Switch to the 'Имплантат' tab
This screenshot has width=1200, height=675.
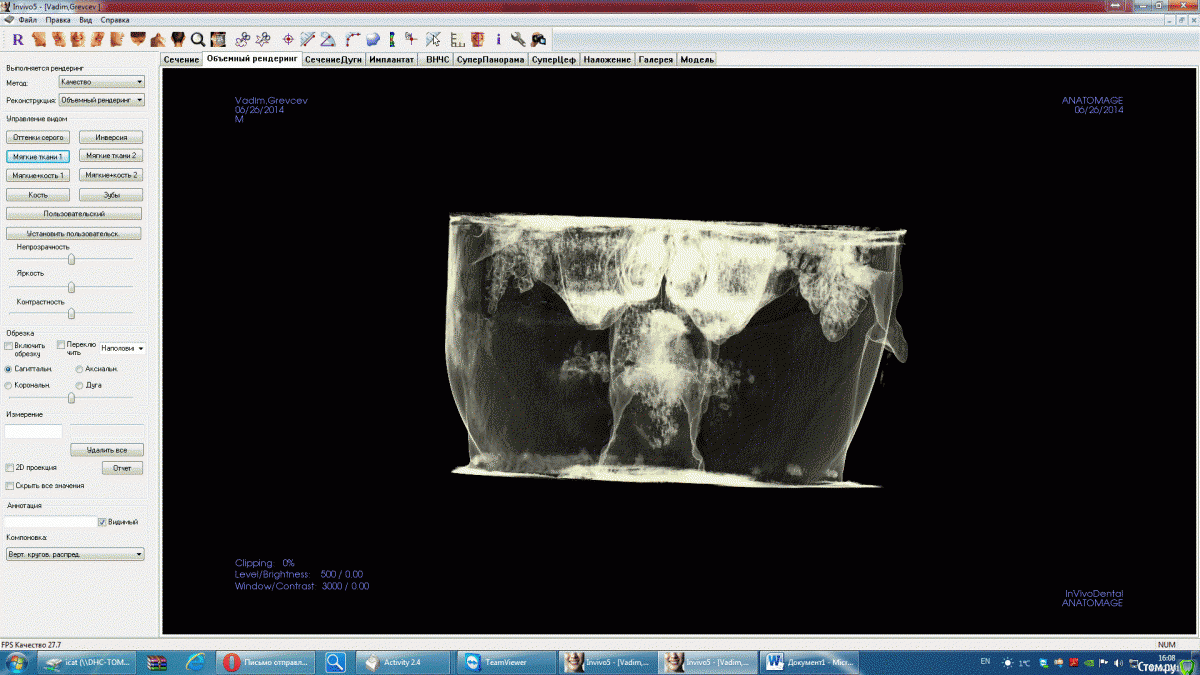click(391, 60)
